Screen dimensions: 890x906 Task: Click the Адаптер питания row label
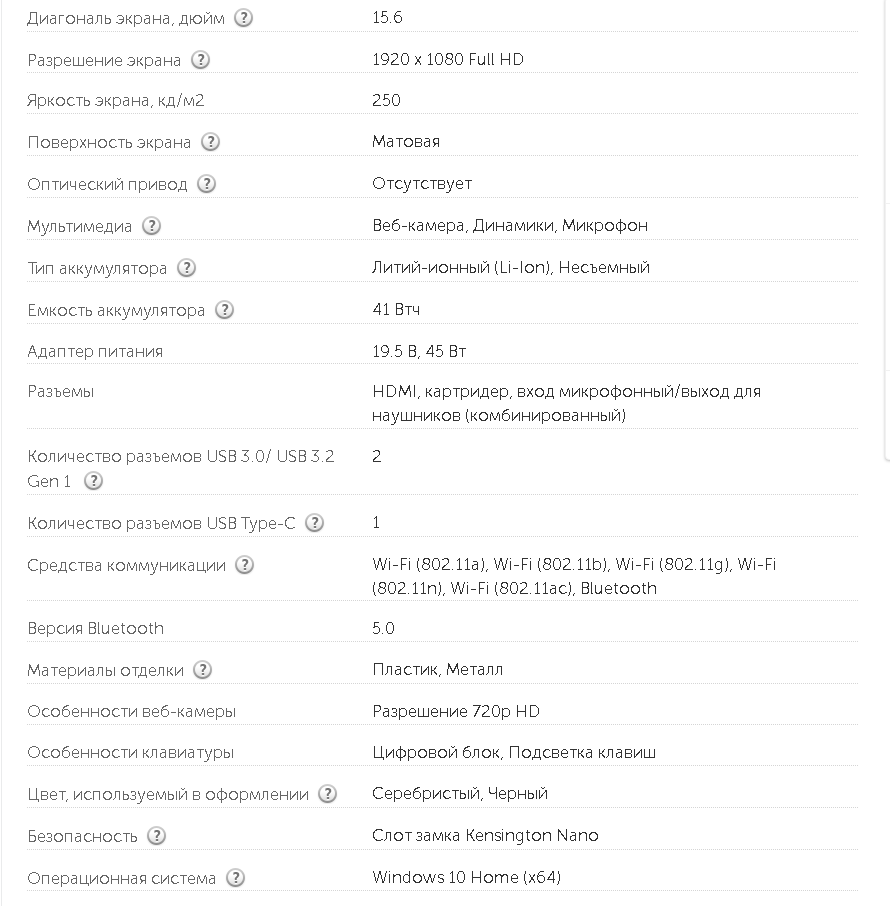[x=95, y=352]
